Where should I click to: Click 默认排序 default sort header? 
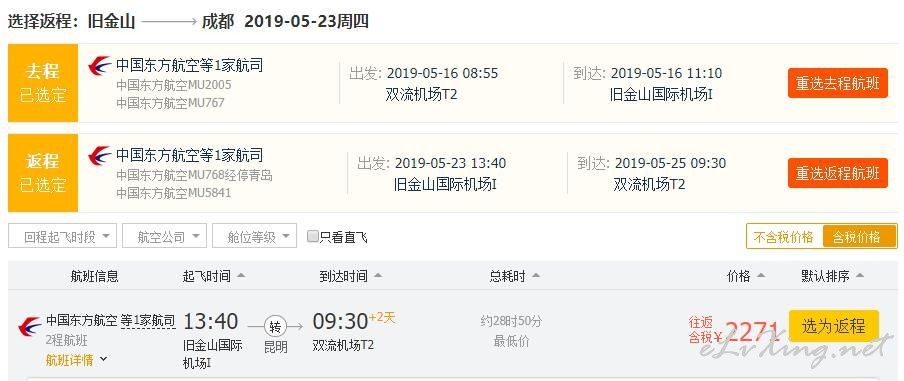click(x=833, y=276)
